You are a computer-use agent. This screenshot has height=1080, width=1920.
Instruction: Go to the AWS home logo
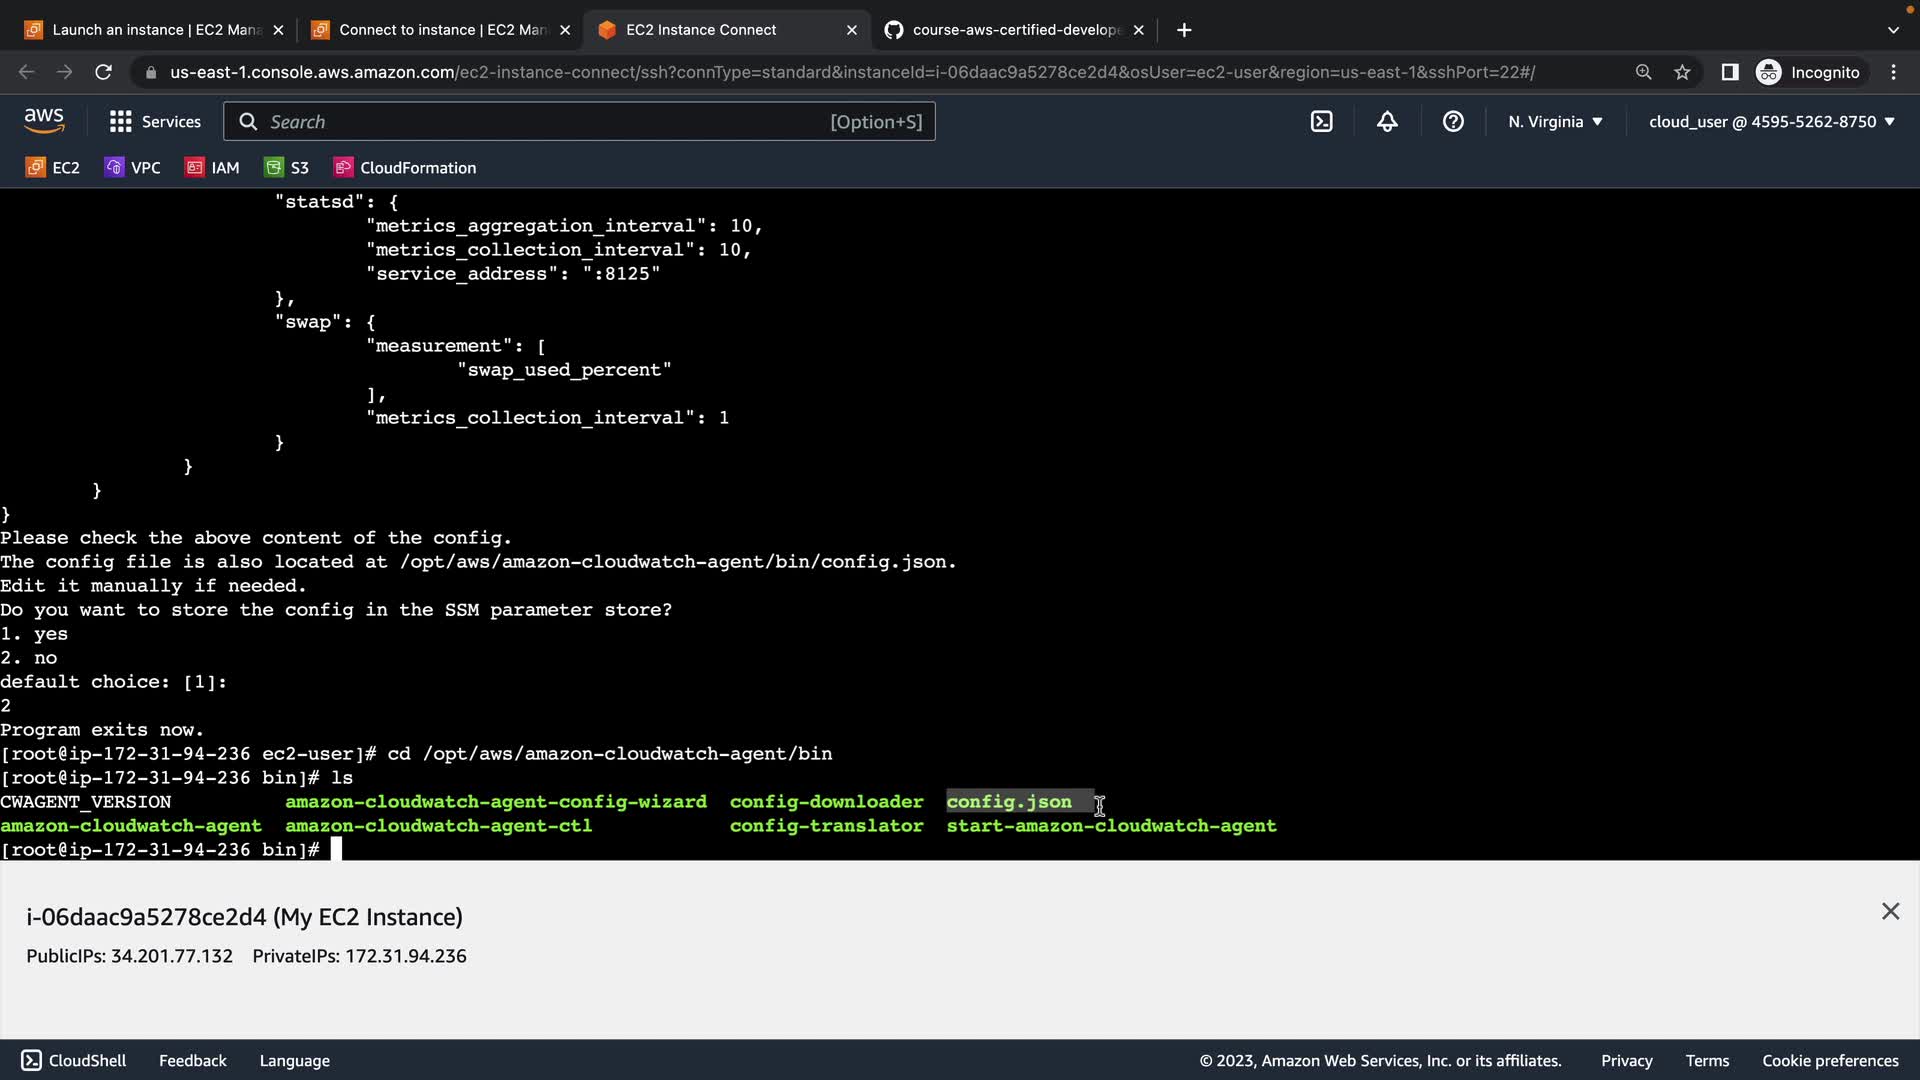tap(44, 121)
